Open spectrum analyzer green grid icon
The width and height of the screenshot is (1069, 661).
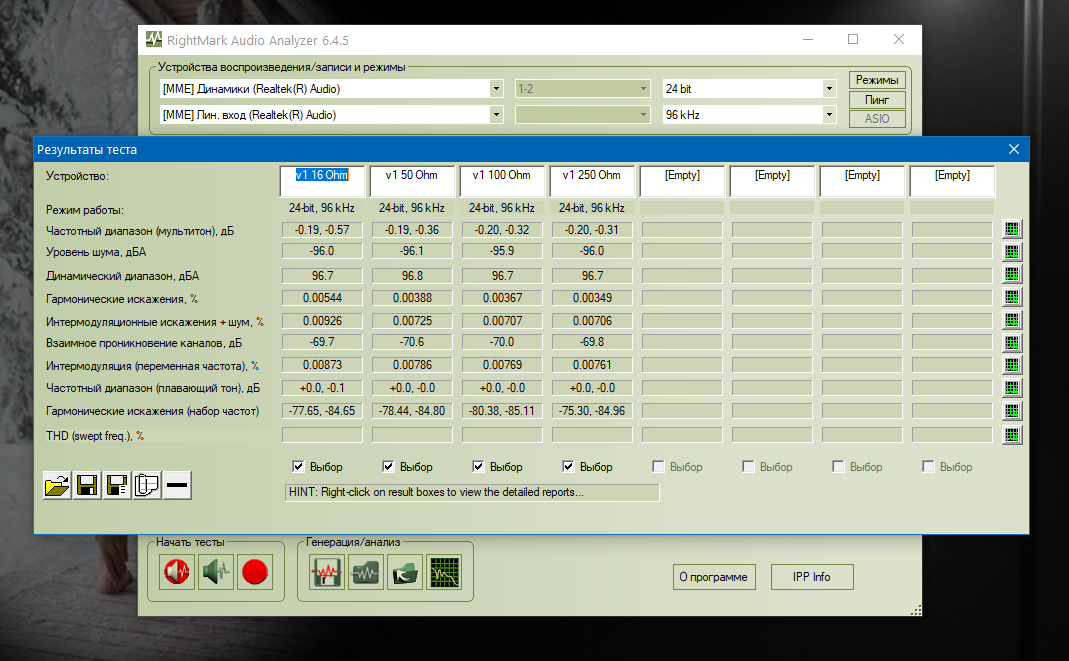(x=444, y=572)
